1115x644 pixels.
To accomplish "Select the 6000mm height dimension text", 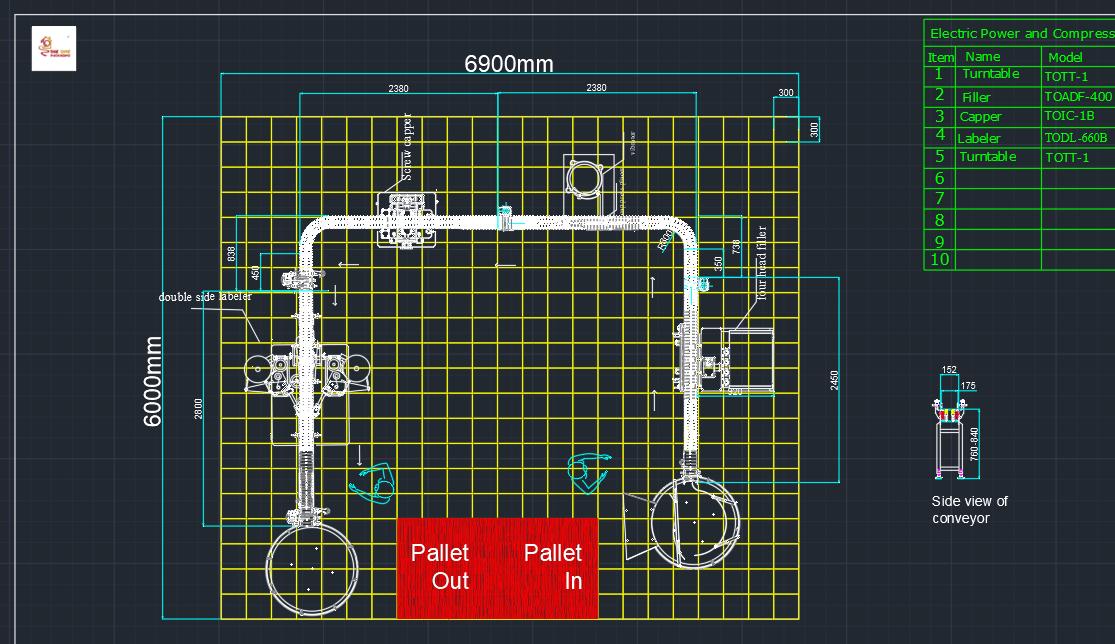I will (x=153, y=380).
